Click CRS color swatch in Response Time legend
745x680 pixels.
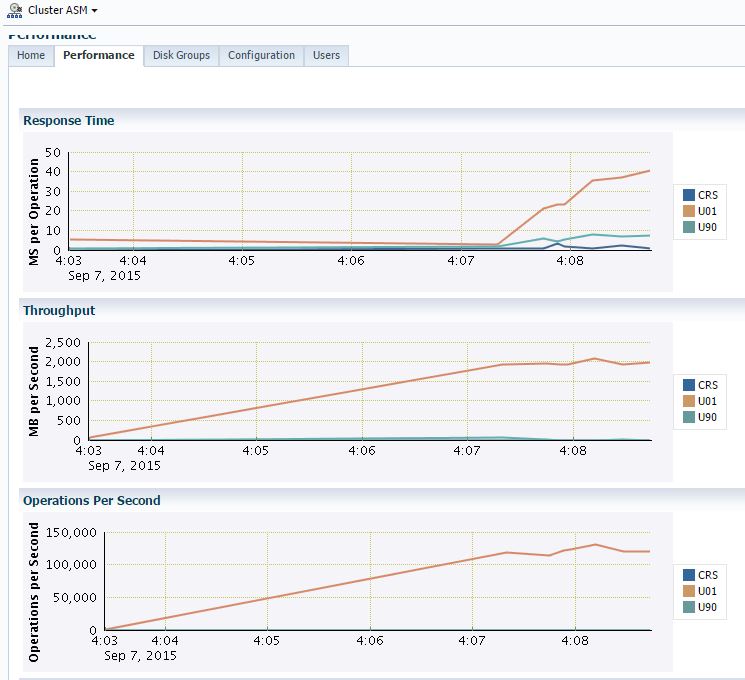click(689, 195)
